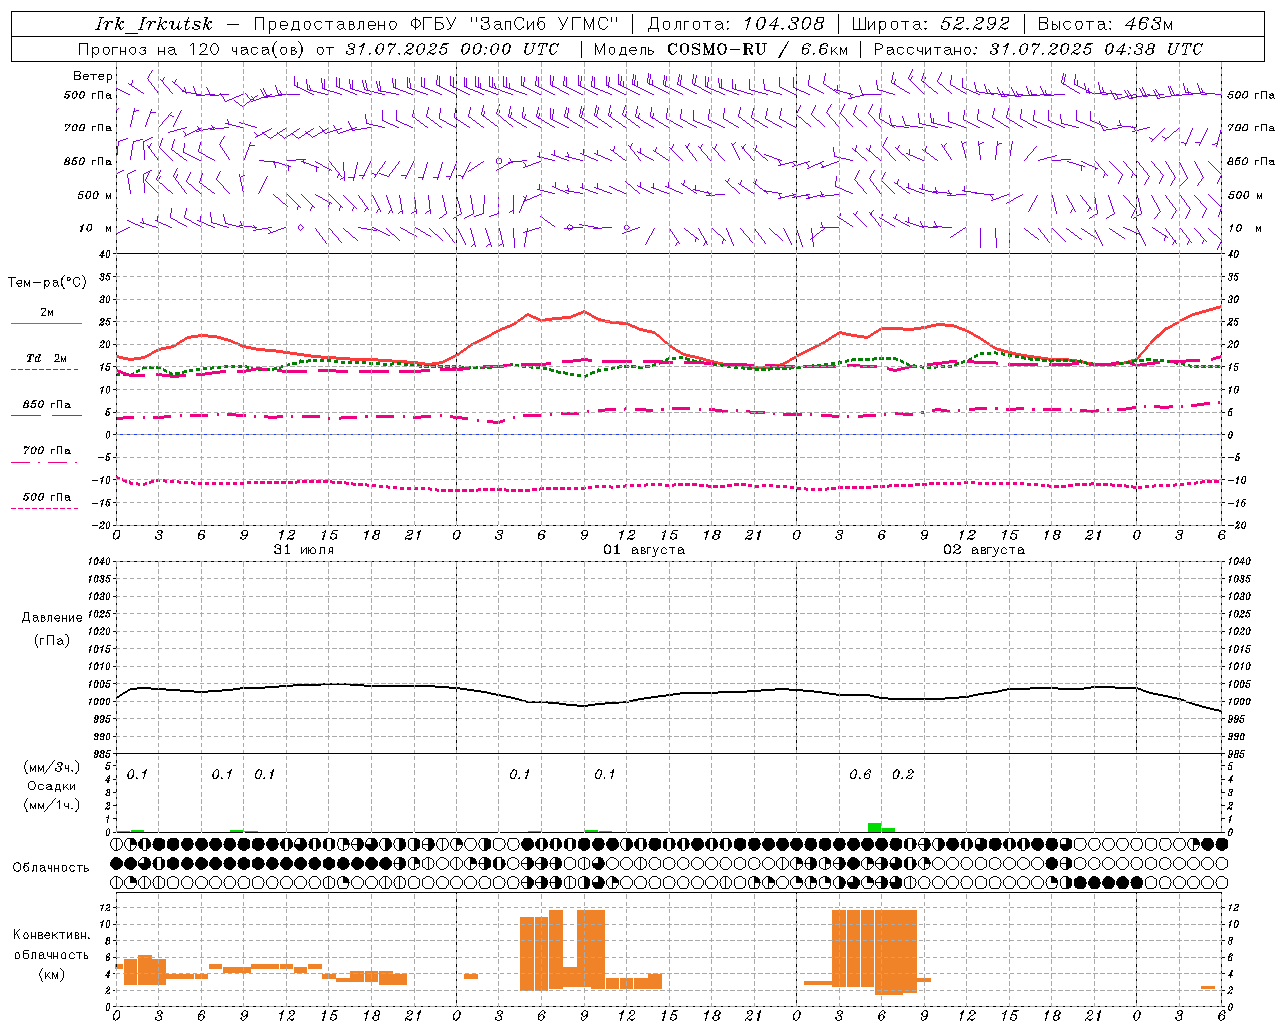Viewport: 1280px width, 1024px height.
Task: Click the 'Тем-ра(°C)' temperature panel label
Action: [x=47, y=283]
